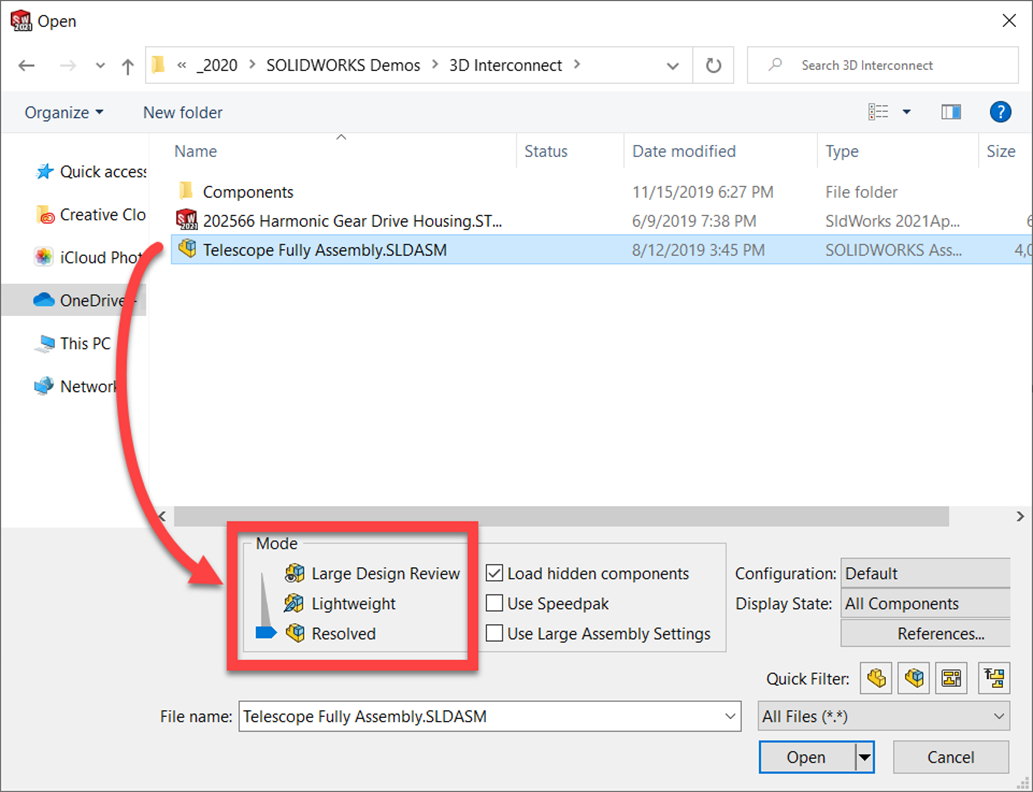Navigate to SOLIDWORKS Demos breadcrumb
Screen dimensions: 1033x792
coord(343,65)
